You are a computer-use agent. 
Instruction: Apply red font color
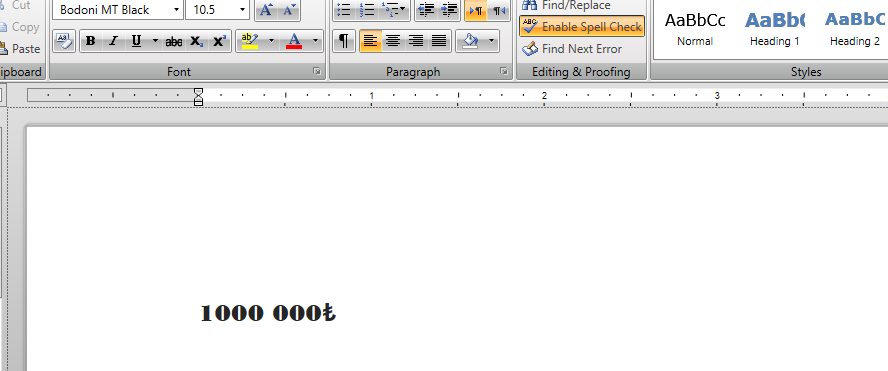(x=294, y=41)
